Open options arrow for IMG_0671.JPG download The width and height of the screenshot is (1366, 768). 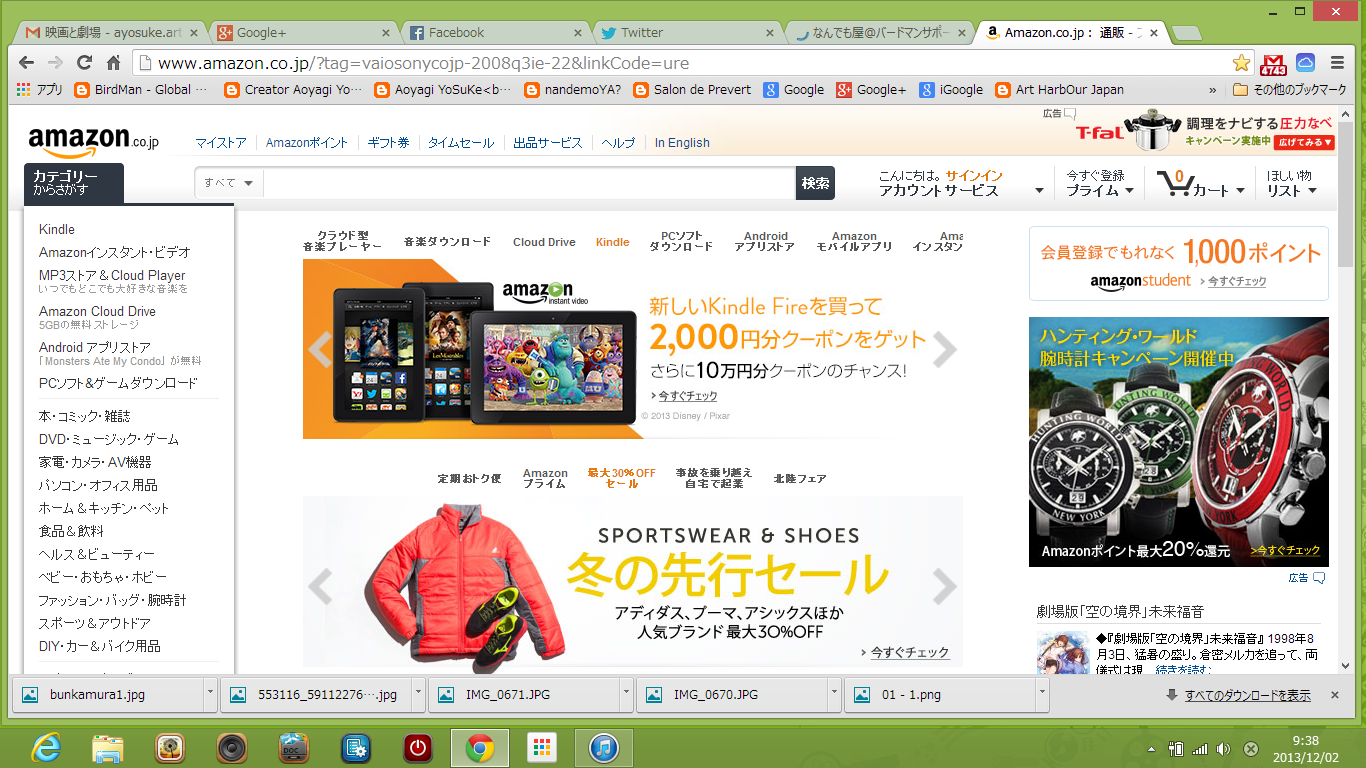tap(625, 694)
